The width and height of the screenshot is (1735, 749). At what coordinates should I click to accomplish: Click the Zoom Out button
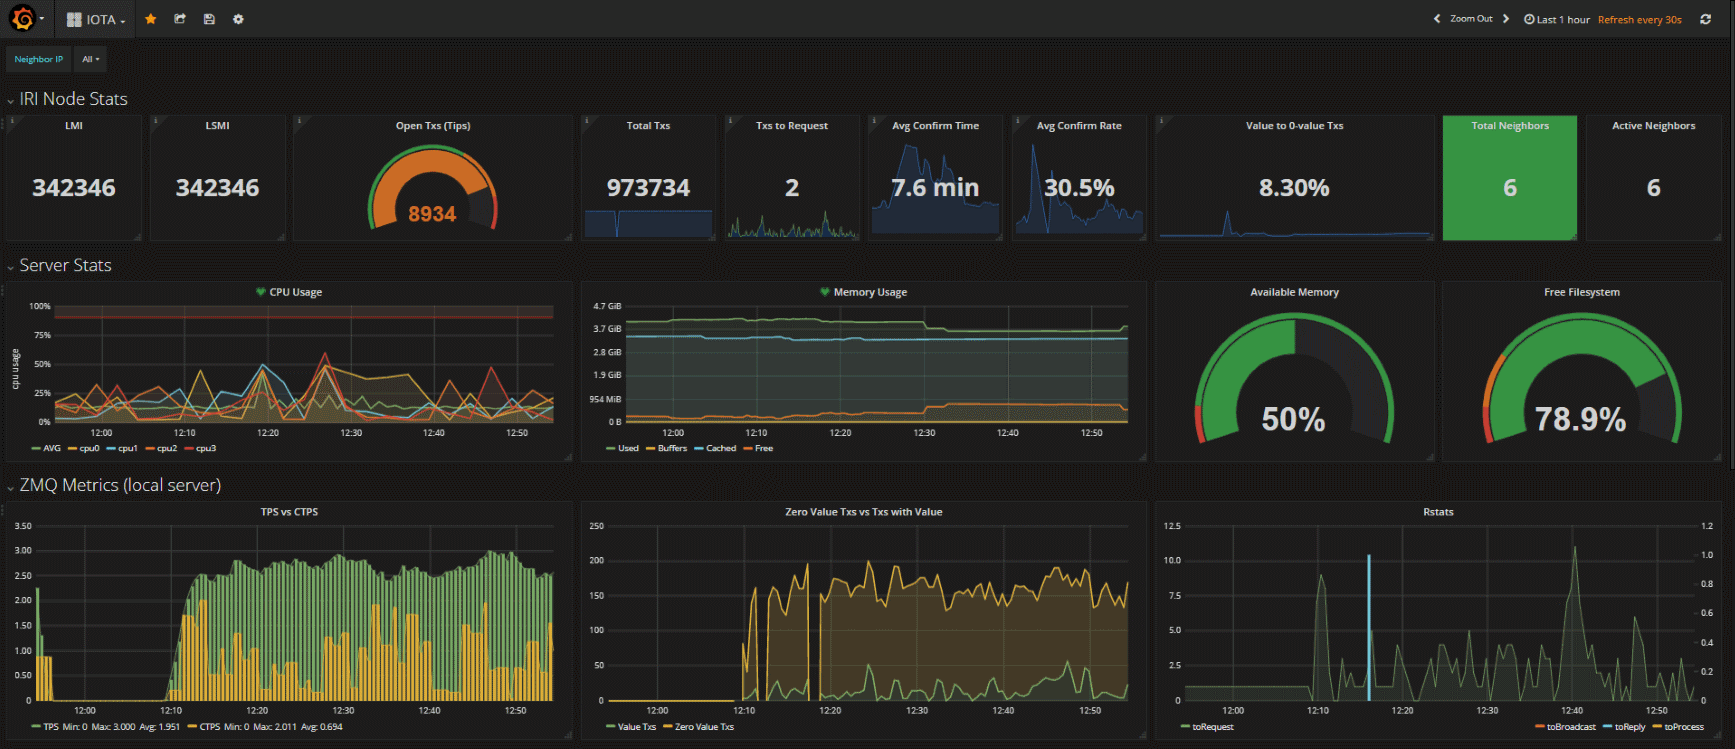(x=1471, y=19)
